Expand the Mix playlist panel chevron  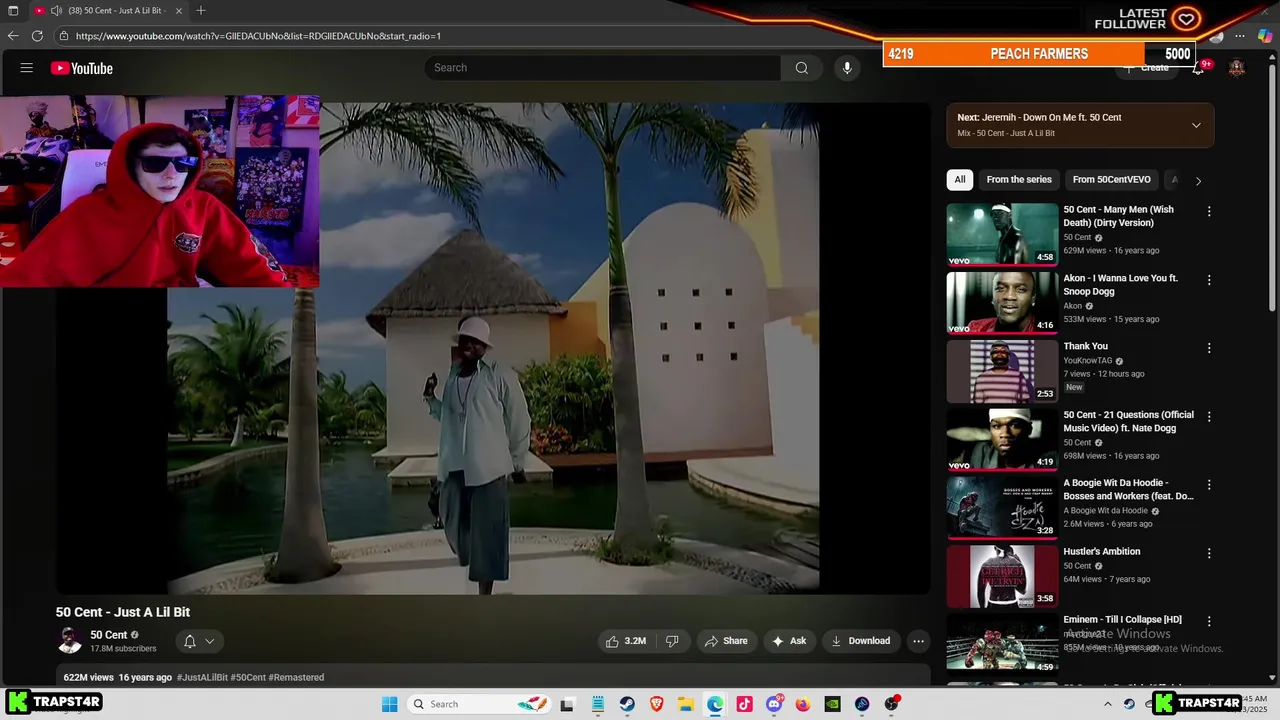pos(1196,125)
